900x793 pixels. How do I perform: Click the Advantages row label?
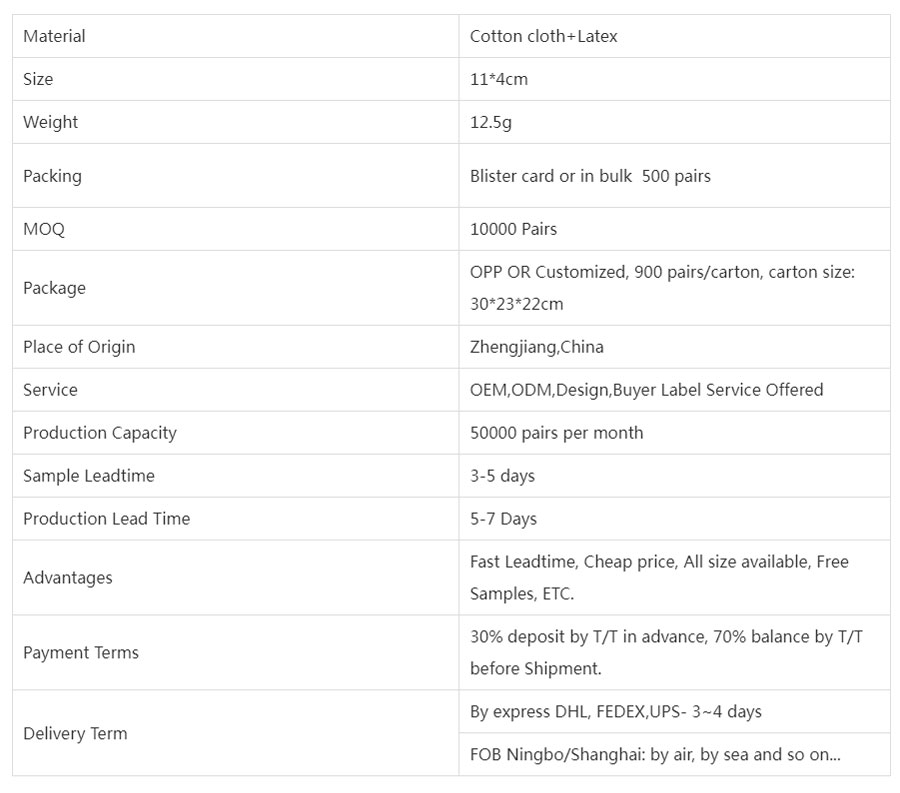point(68,578)
